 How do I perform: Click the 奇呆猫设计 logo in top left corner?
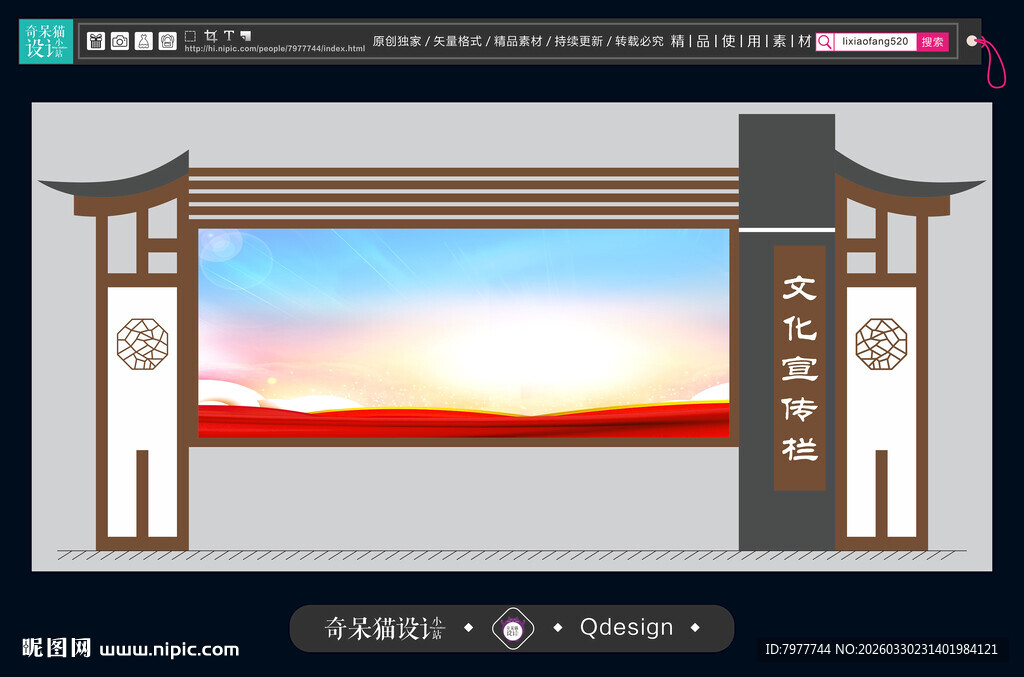point(45,41)
